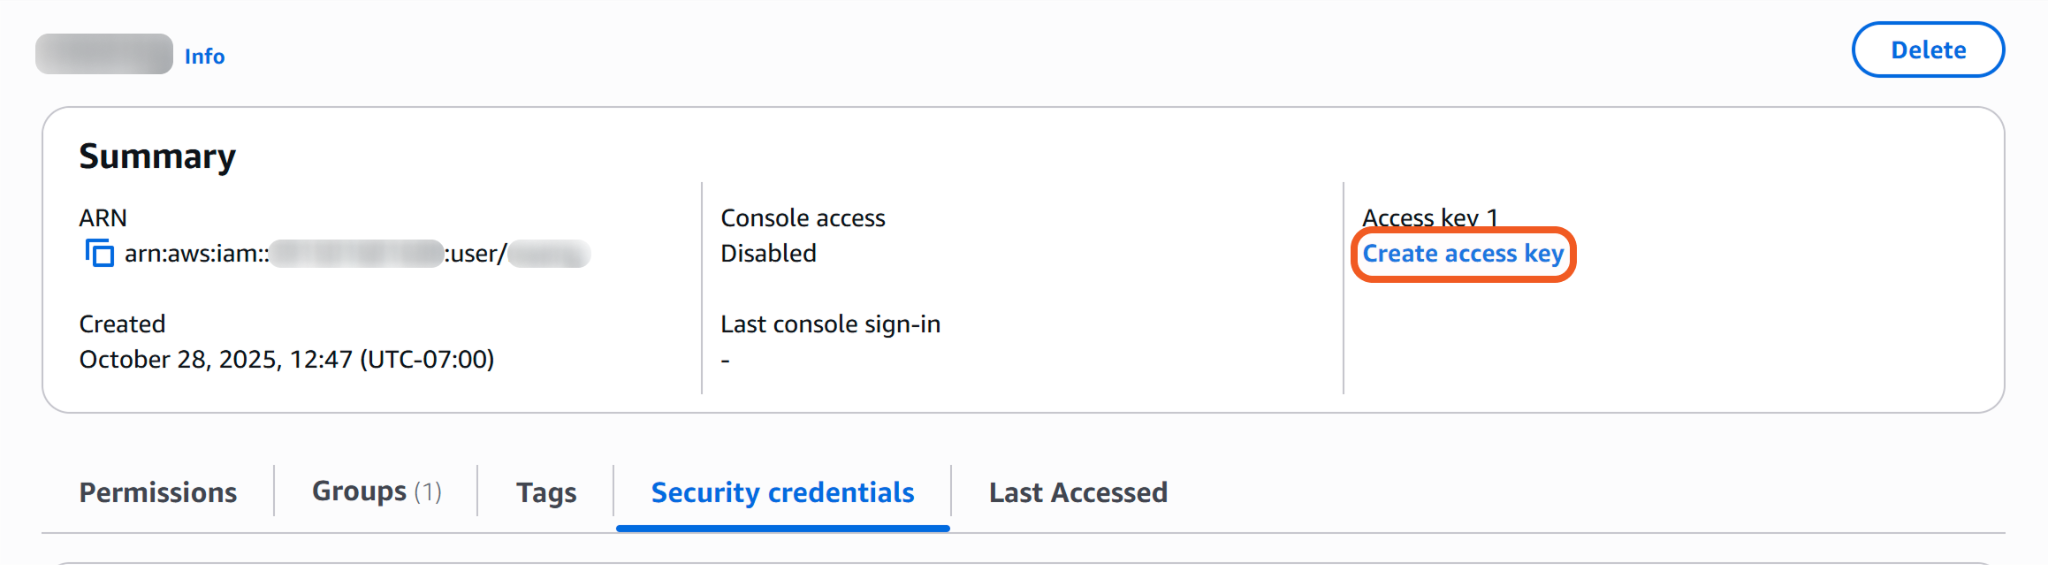
Task: Go to the Security credentials tab
Action: point(782,492)
